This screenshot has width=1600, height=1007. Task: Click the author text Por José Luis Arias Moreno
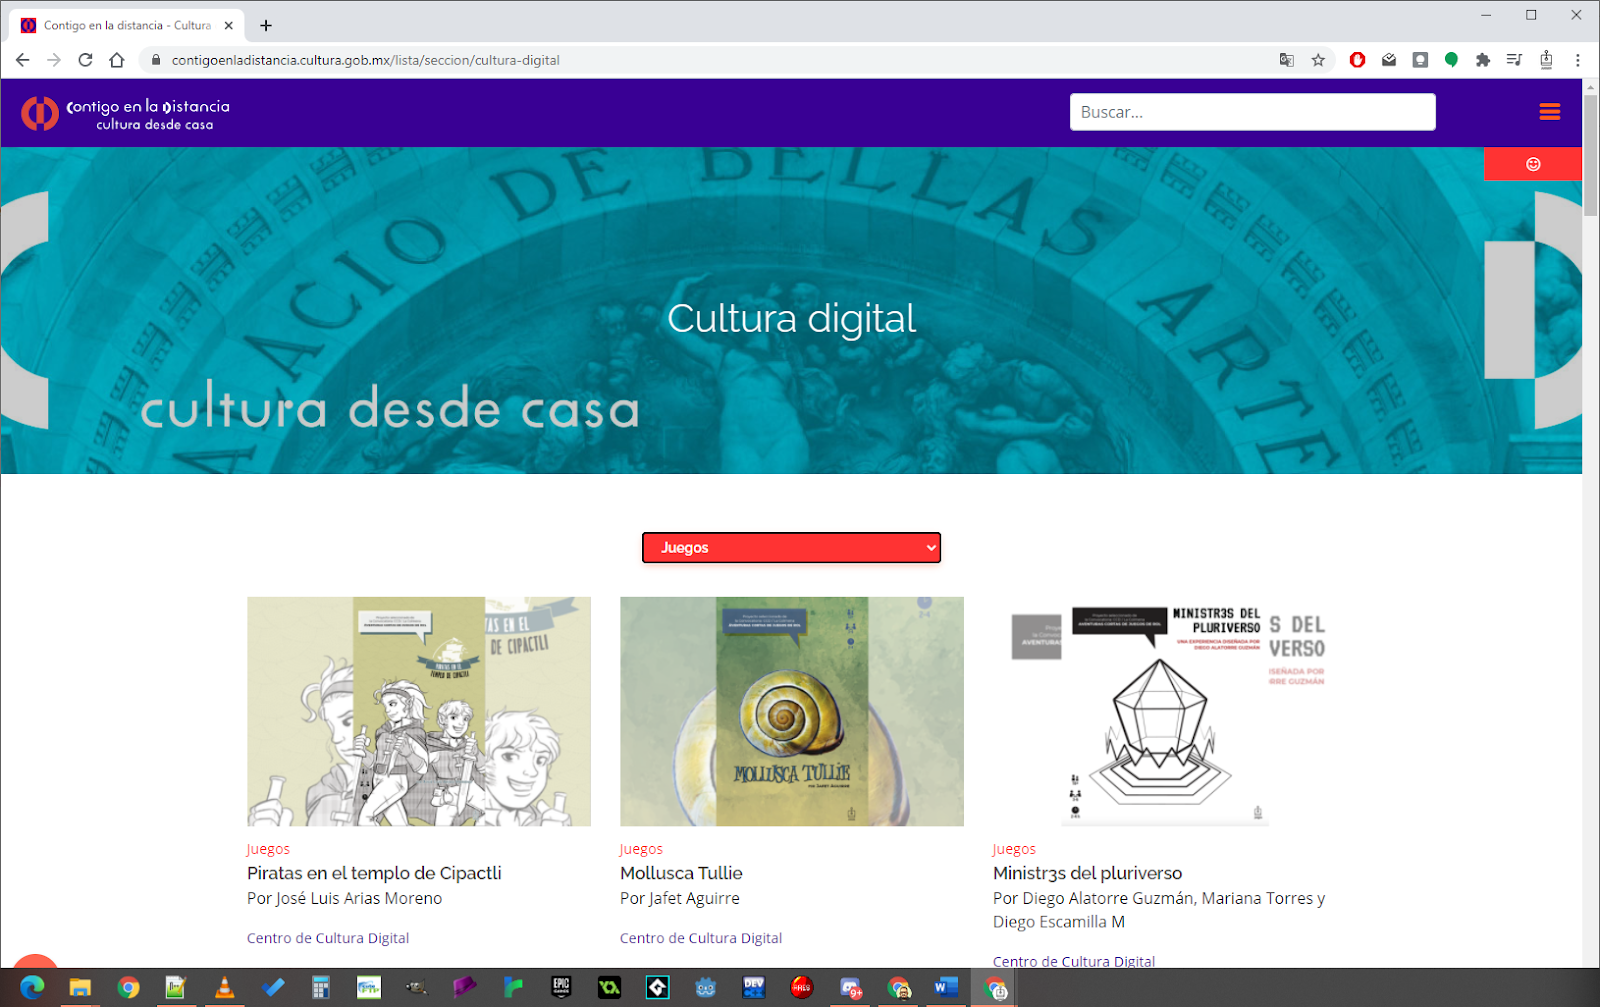[x=344, y=898]
